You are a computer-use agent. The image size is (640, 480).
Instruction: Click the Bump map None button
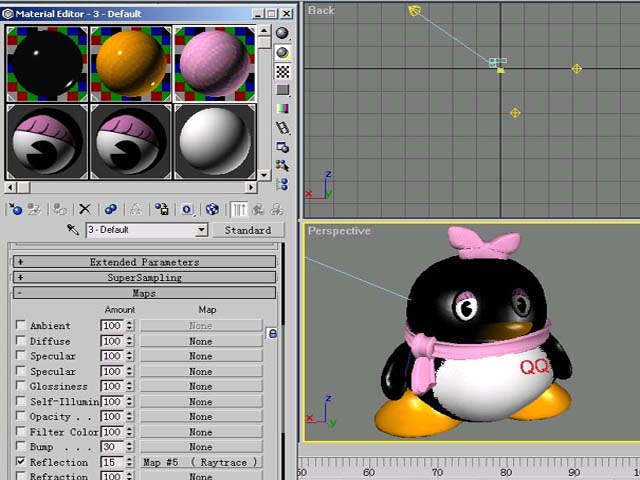(x=201, y=447)
